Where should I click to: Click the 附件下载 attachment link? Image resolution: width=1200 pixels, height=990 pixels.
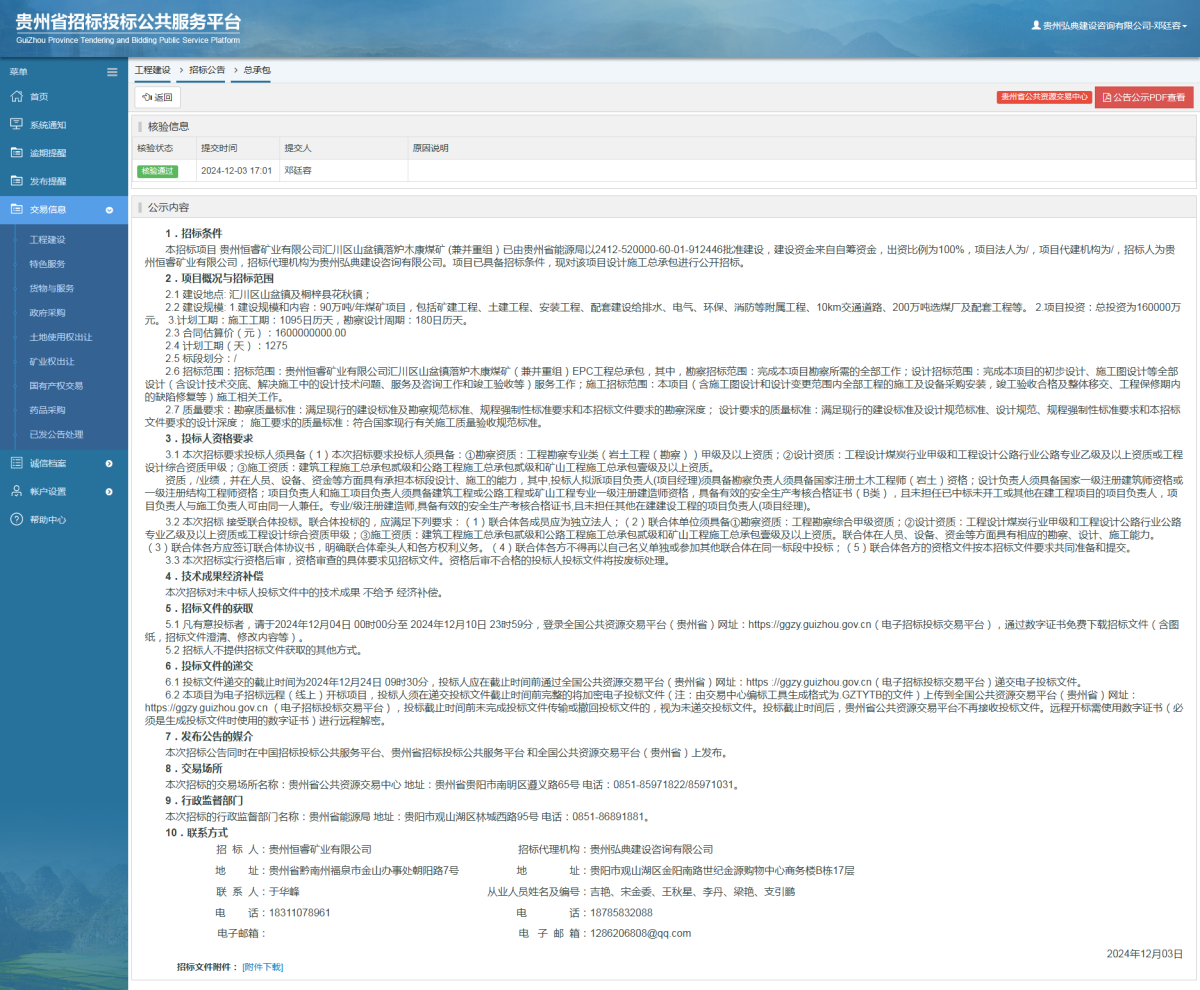click(263, 967)
